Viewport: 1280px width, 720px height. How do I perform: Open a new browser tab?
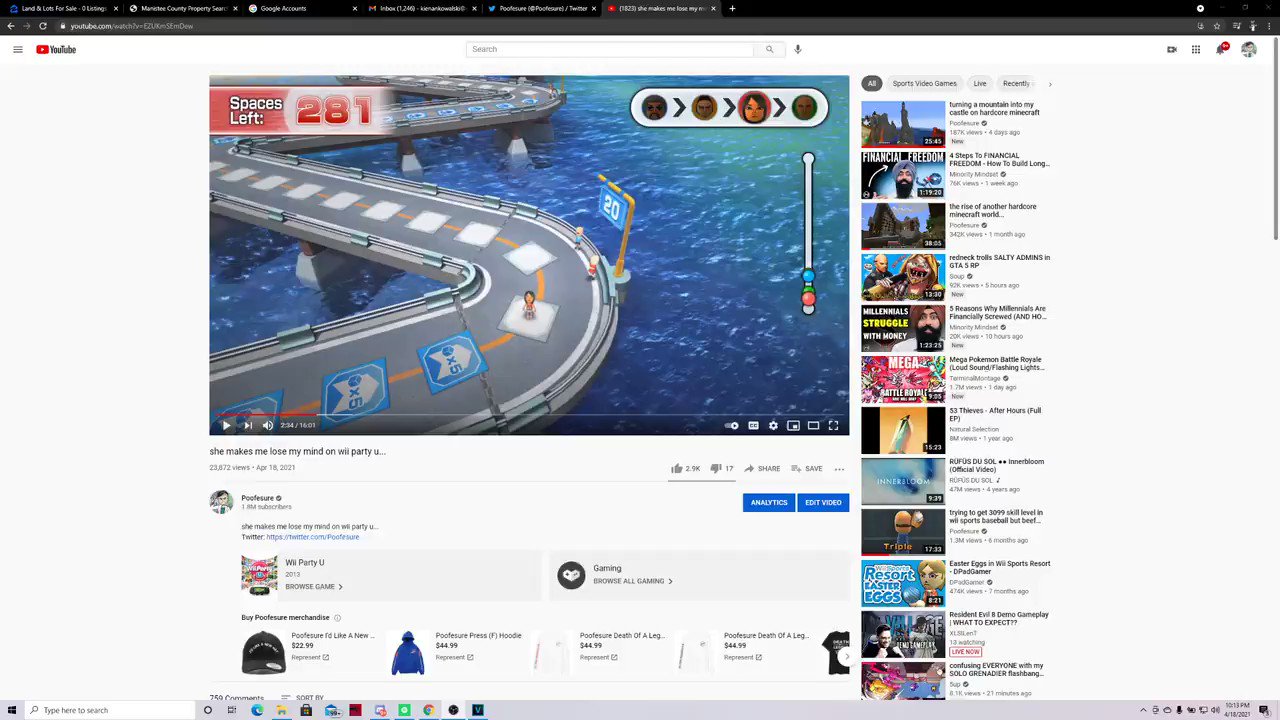point(732,8)
